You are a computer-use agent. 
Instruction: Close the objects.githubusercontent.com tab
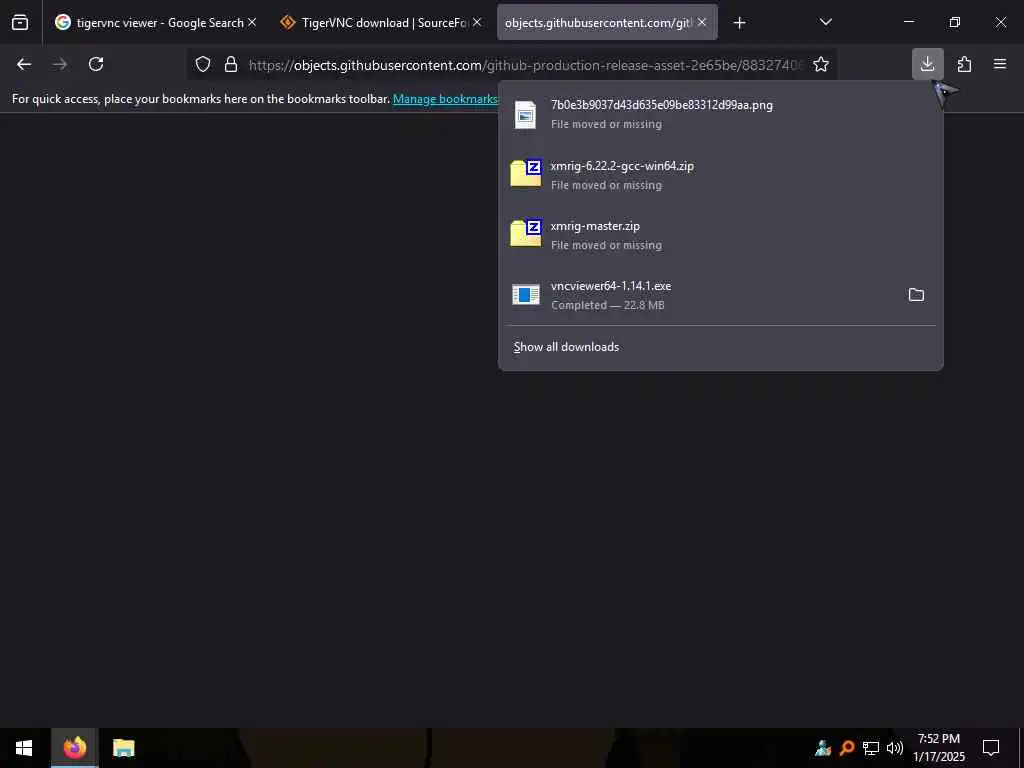point(702,22)
